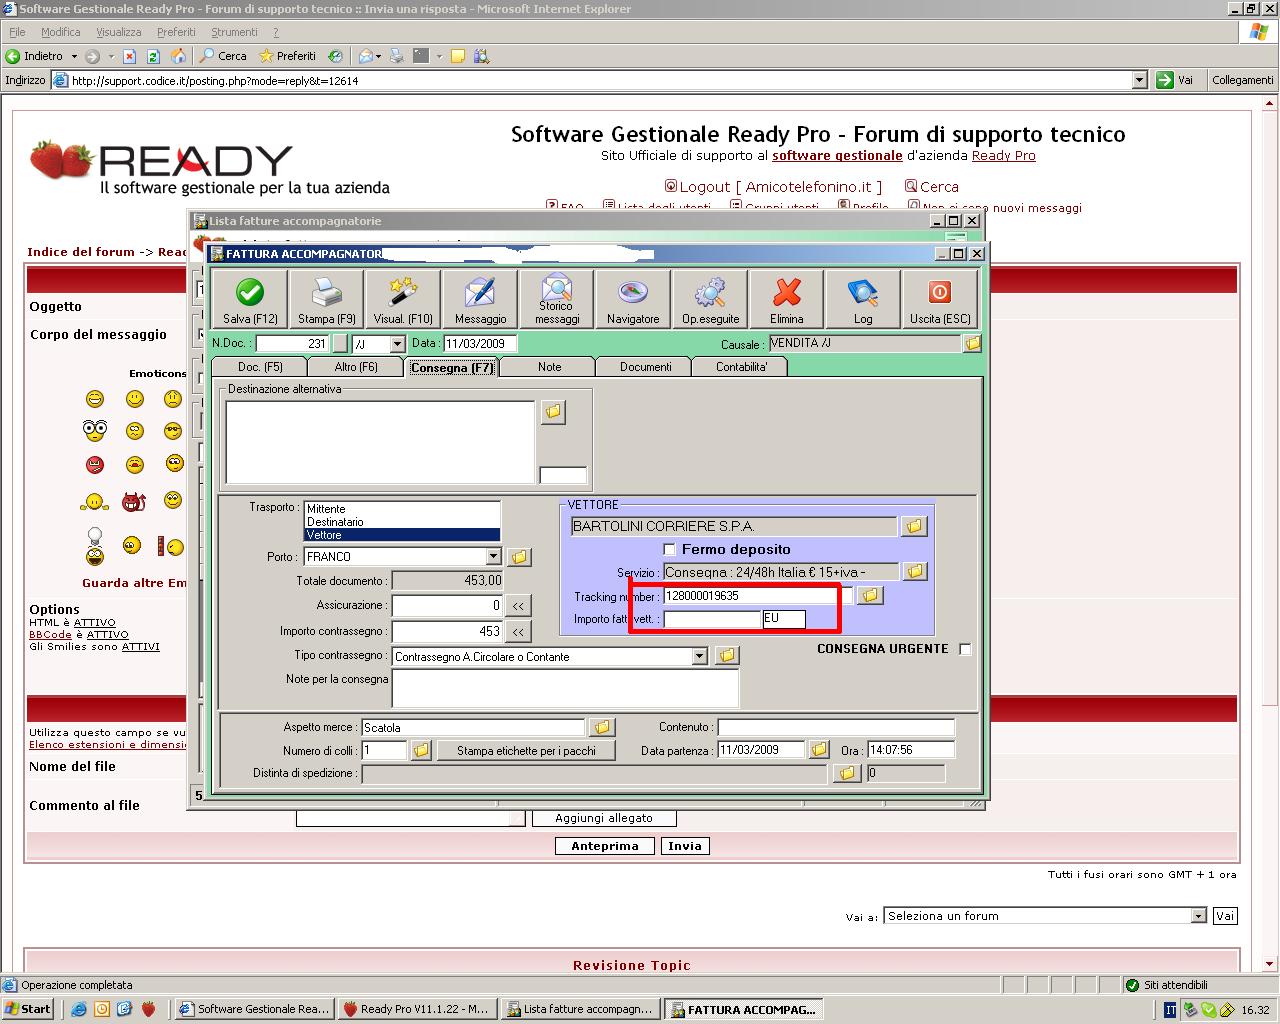The width and height of the screenshot is (1280, 1024).
Task: Open Op.eseguite operations tool
Action: pyautogui.click(x=710, y=299)
